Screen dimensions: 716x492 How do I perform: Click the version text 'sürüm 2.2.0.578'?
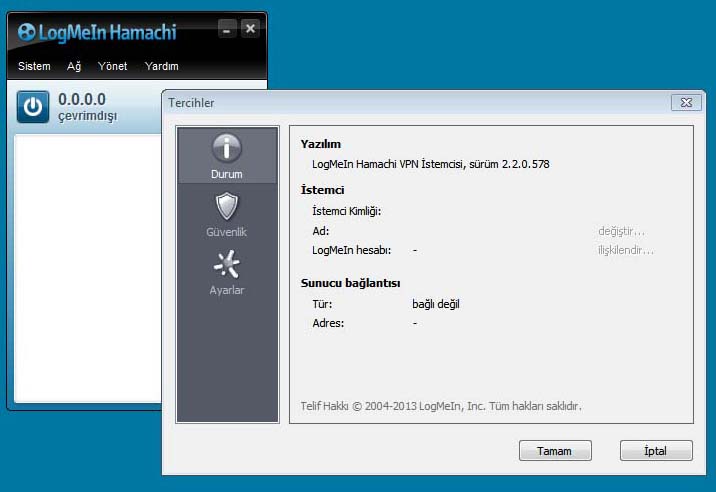510,164
